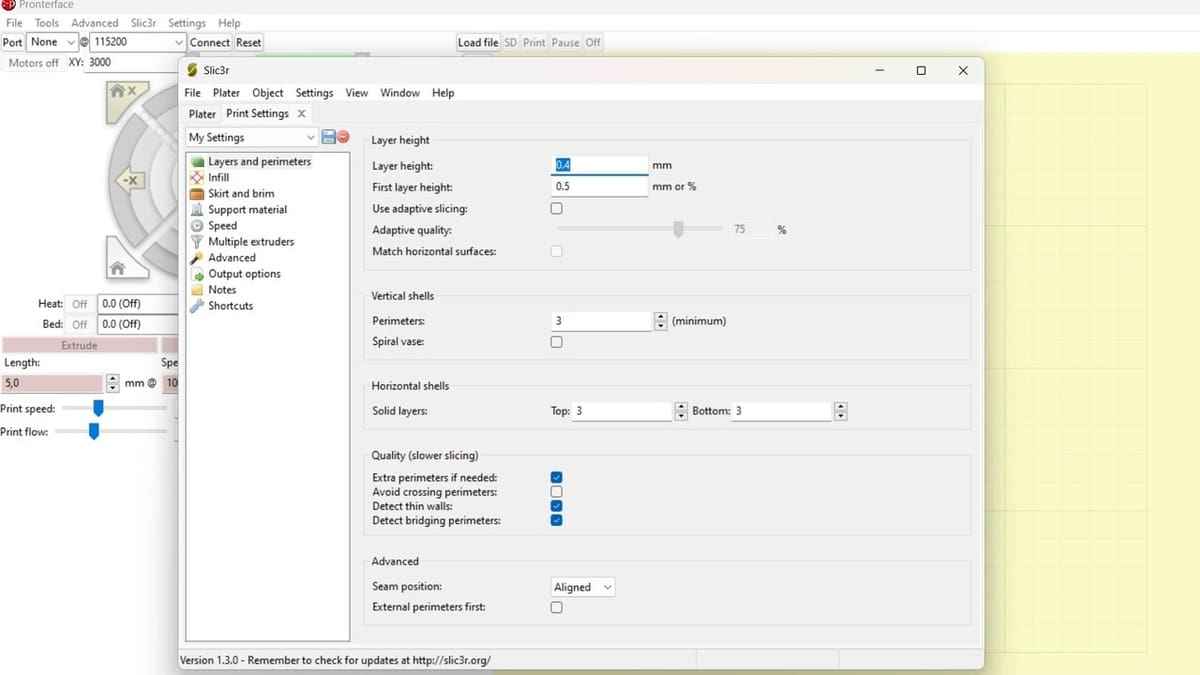
Task: Open the Port dropdown in Pronterface
Action: (52, 42)
